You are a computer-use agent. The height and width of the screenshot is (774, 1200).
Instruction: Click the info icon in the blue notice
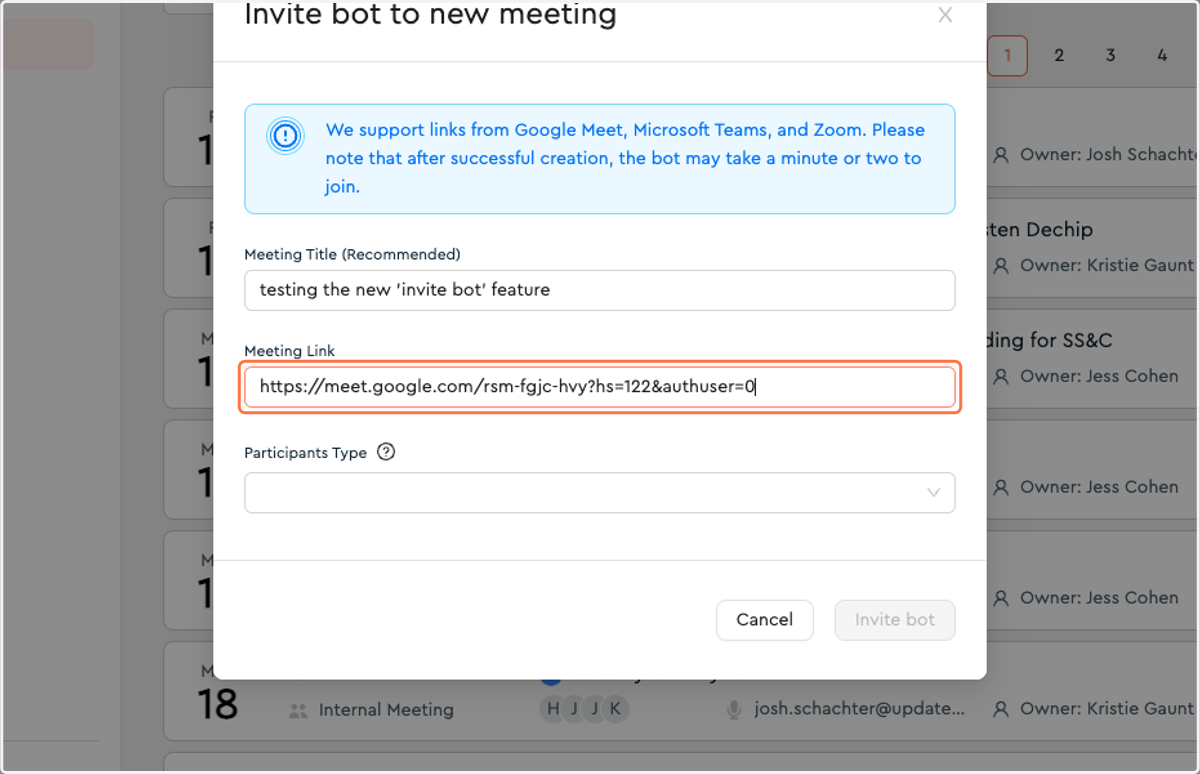[285, 135]
